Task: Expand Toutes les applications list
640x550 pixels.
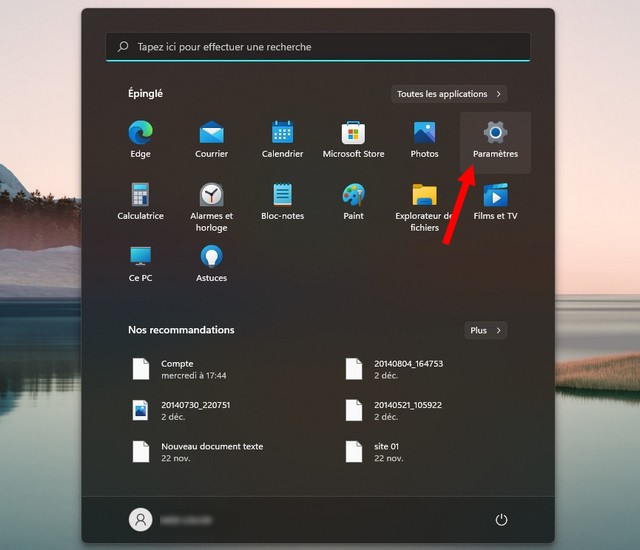Action: [x=448, y=94]
